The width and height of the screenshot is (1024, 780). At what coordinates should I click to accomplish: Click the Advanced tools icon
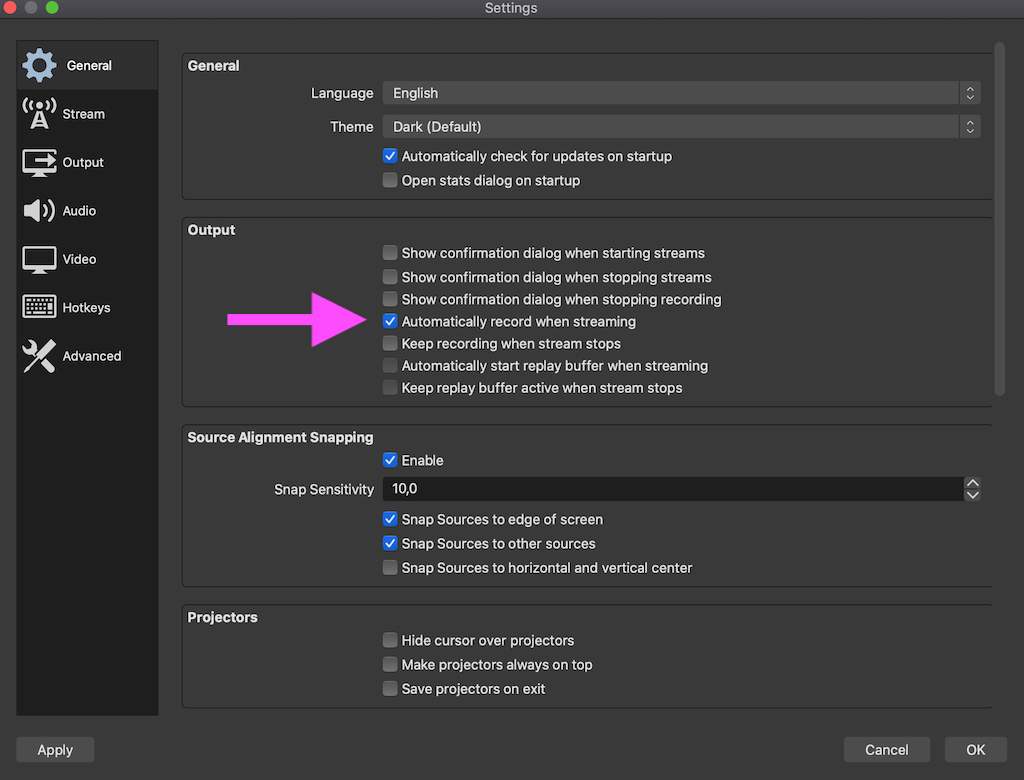coord(39,356)
